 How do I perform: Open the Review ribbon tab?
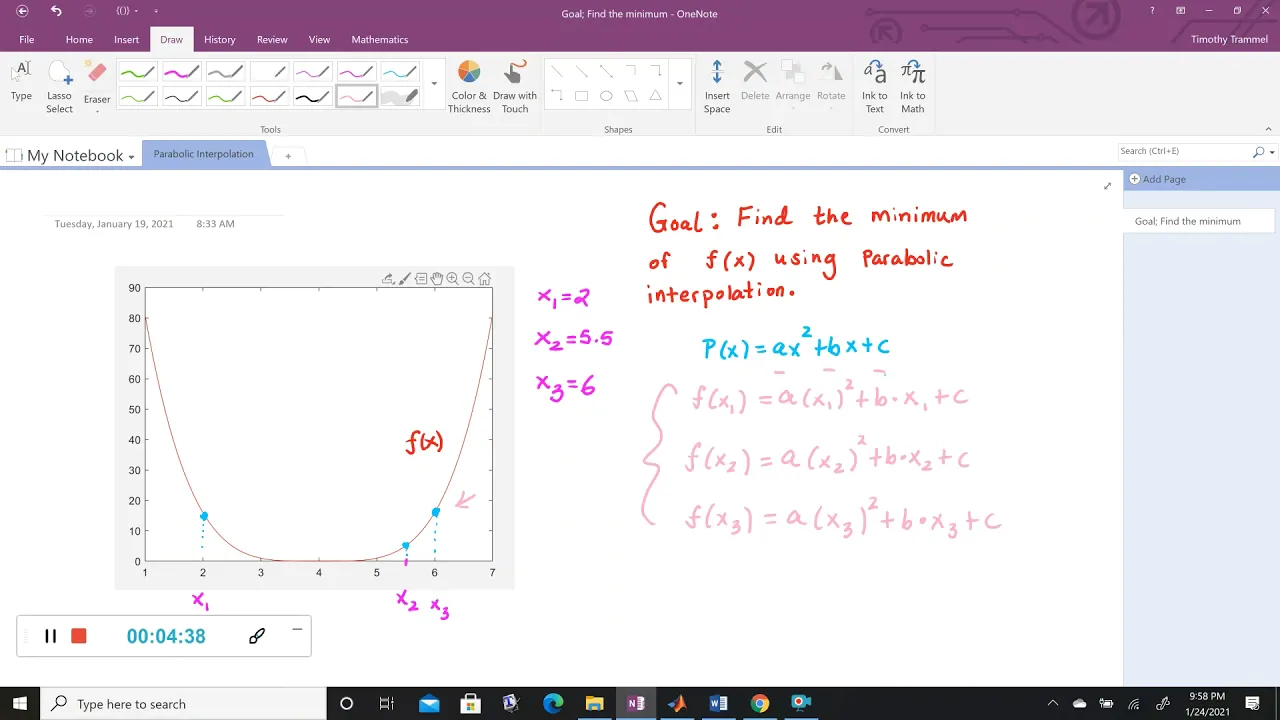(x=272, y=40)
